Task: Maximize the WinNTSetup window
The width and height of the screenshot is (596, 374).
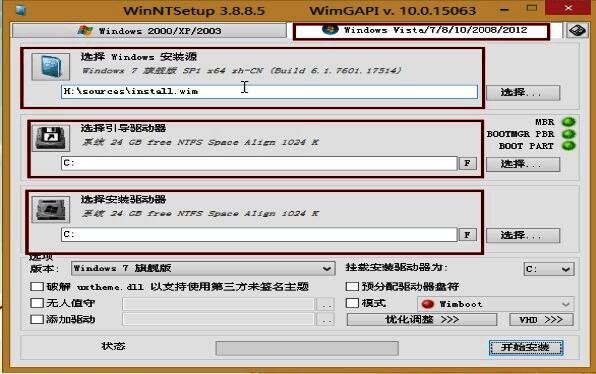Action: click(x=532, y=8)
